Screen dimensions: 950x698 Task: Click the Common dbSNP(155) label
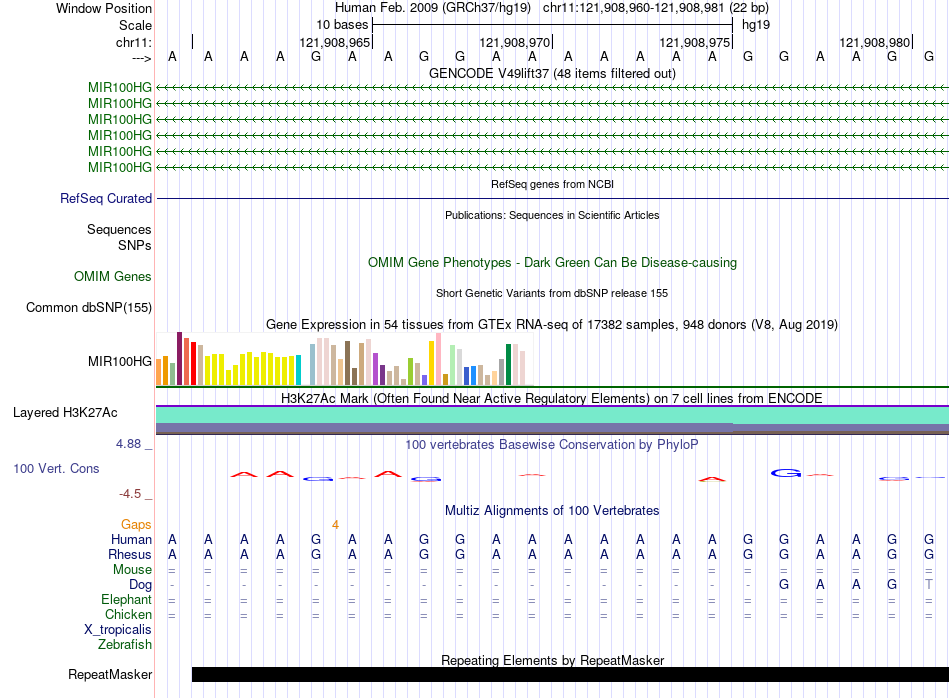pos(88,307)
